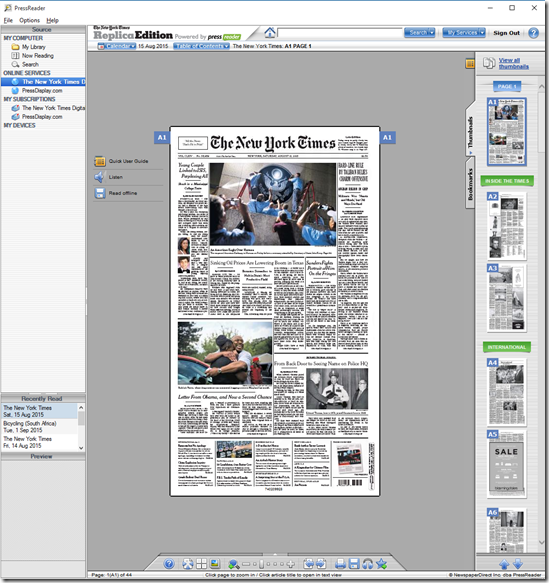
Task: Open the Calendar dropdown
Action: click(117, 46)
